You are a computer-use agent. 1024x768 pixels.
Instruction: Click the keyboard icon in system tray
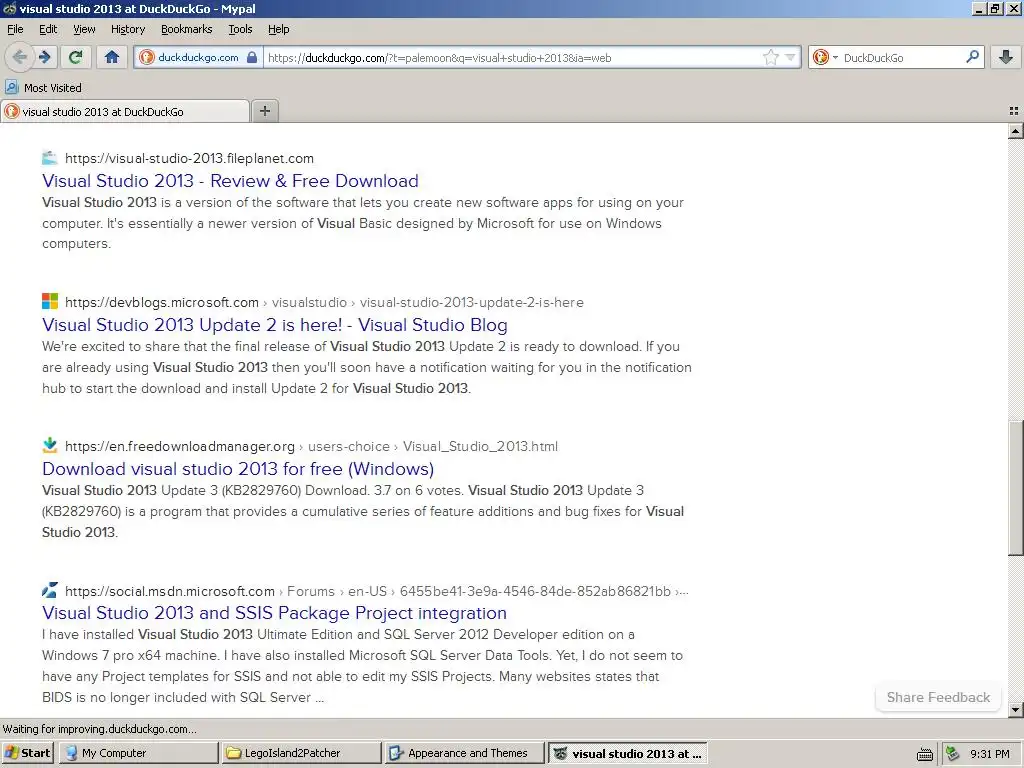tap(924, 754)
